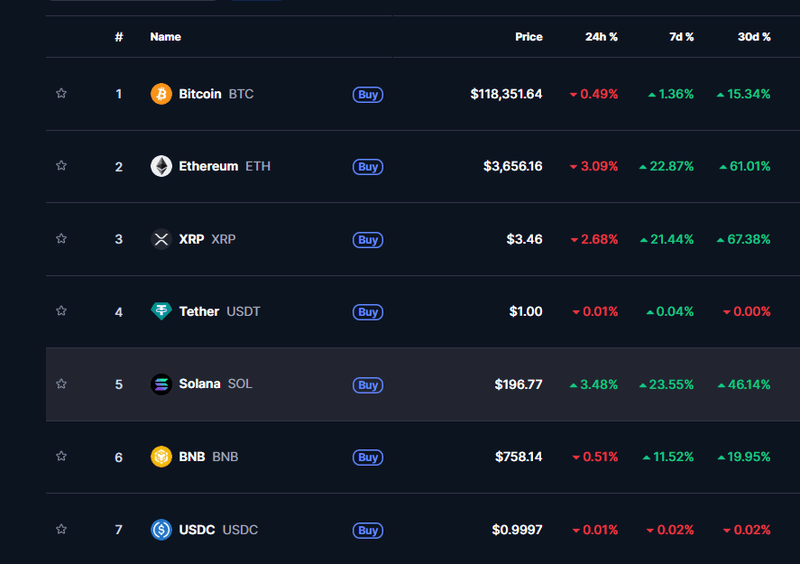Sort by the 30d % column header
The image size is (800, 564).
[x=754, y=37]
